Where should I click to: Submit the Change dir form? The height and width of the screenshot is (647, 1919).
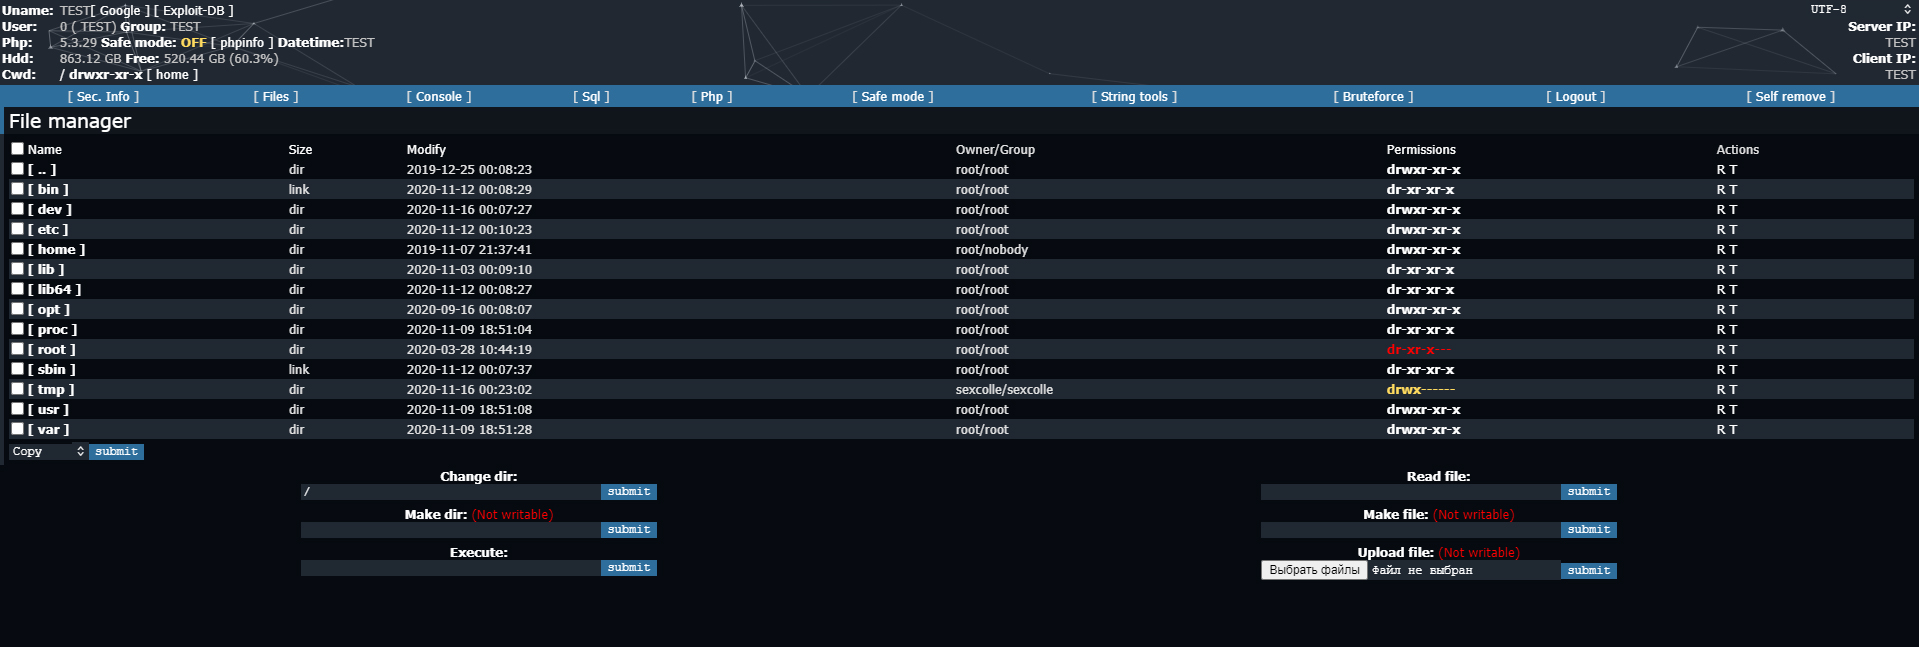point(629,492)
